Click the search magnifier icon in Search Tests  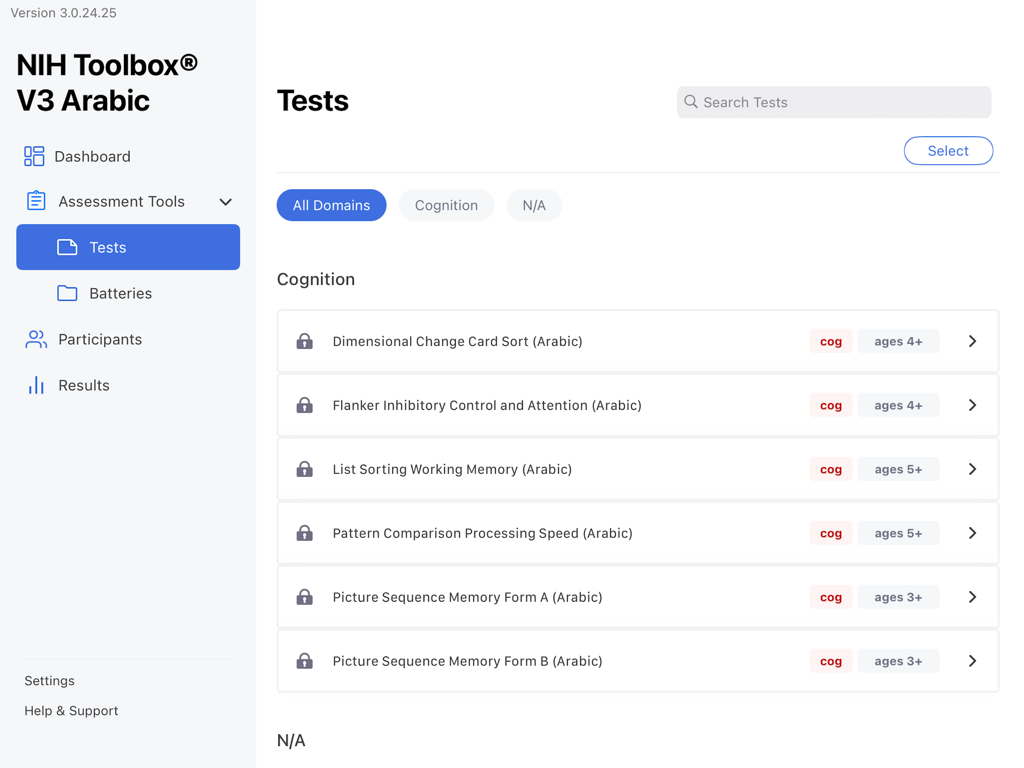click(x=691, y=102)
